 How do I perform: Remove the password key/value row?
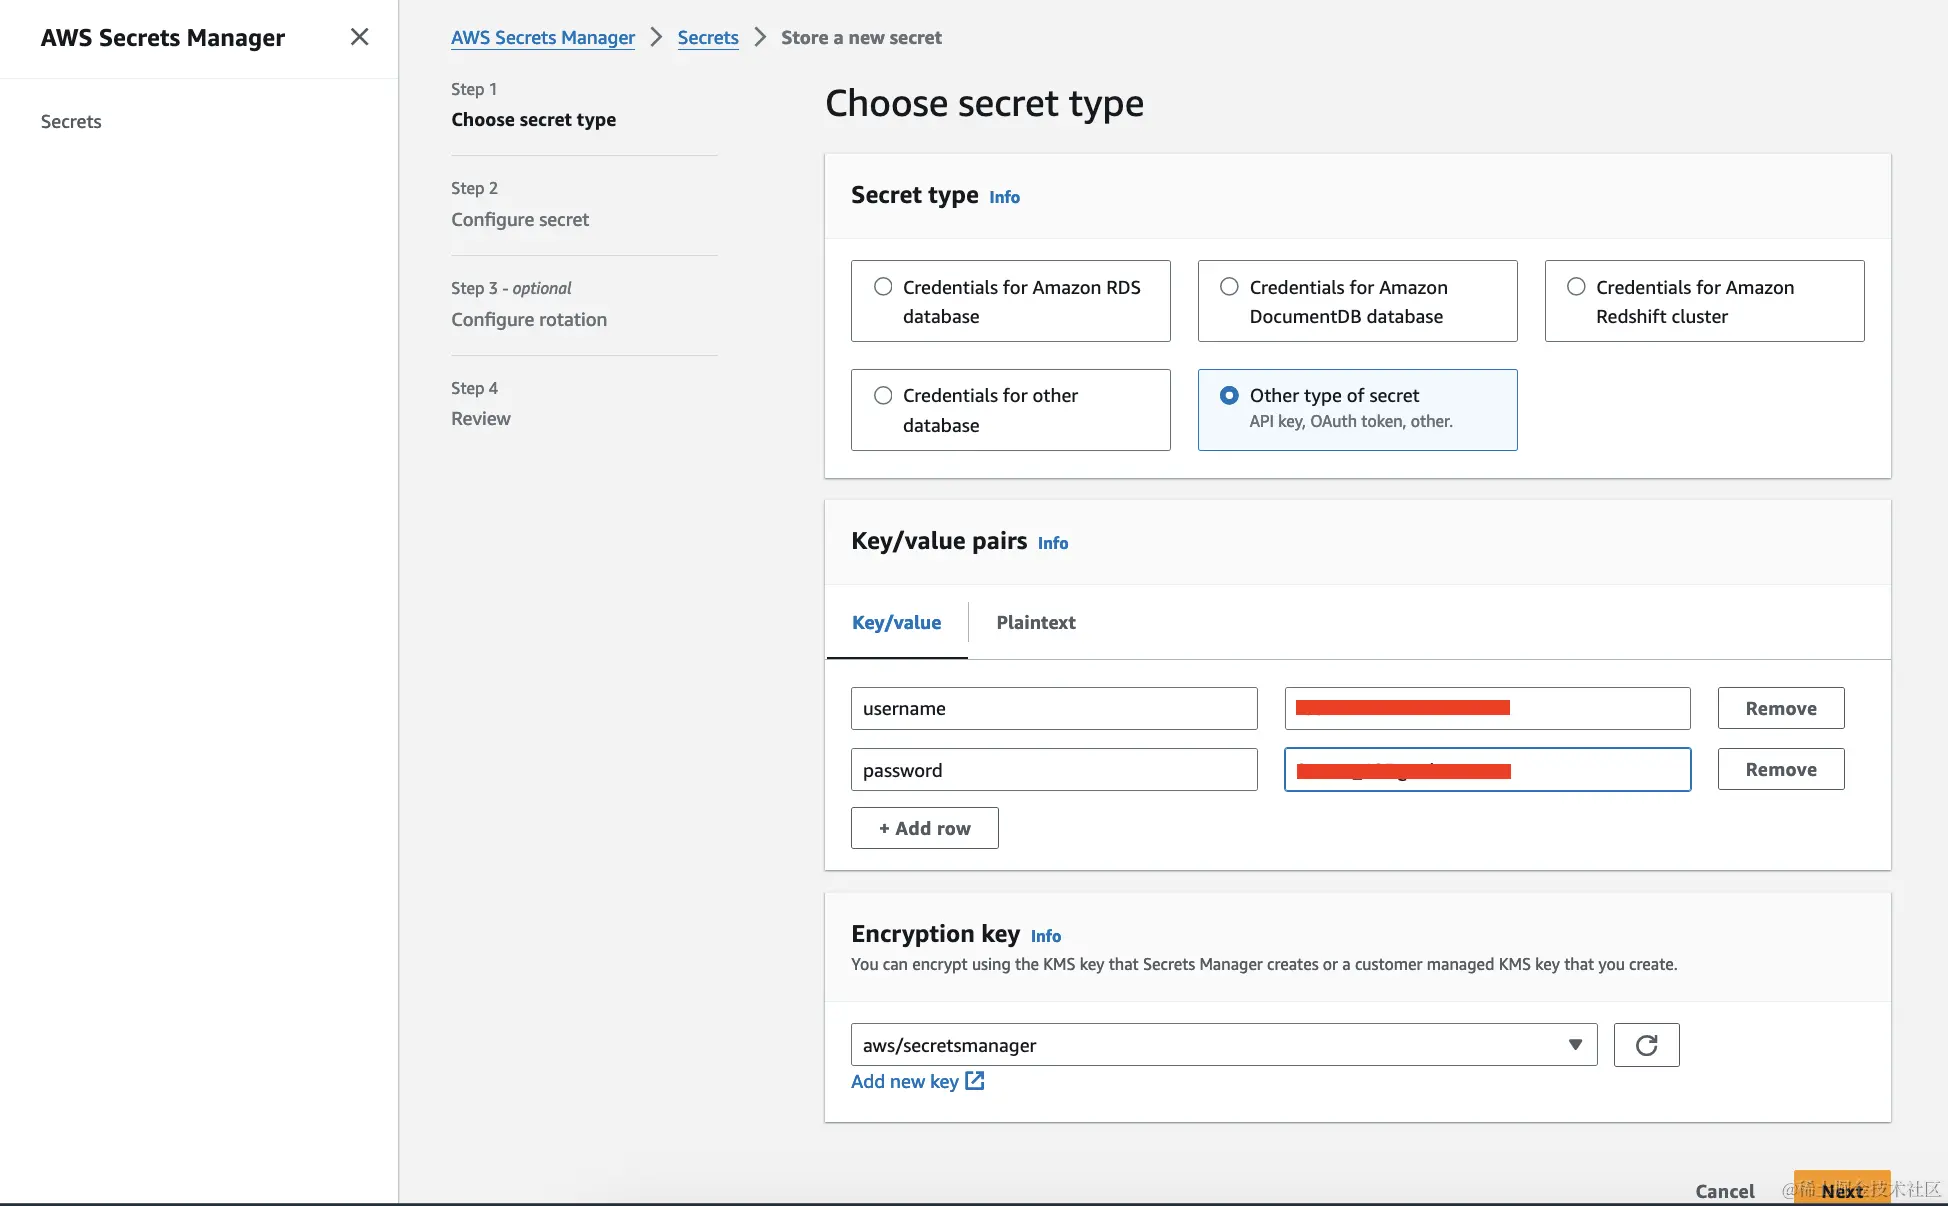click(x=1780, y=769)
